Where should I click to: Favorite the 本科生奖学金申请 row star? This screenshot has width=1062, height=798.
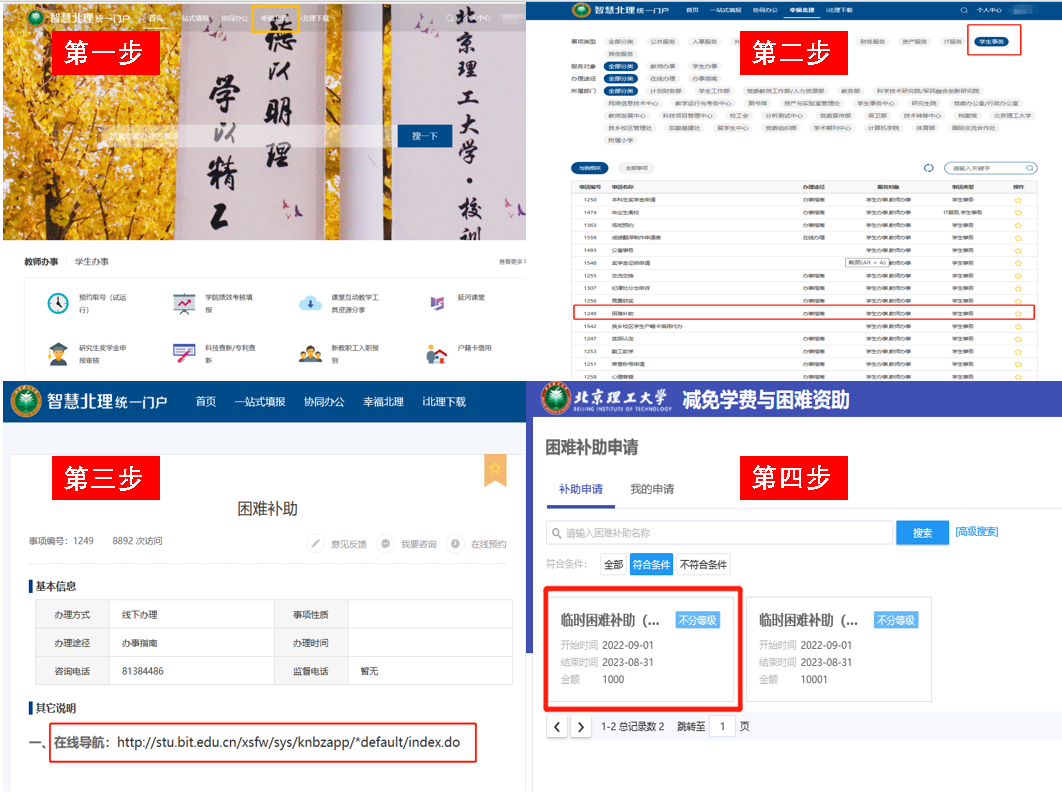pyautogui.click(x=1017, y=201)
